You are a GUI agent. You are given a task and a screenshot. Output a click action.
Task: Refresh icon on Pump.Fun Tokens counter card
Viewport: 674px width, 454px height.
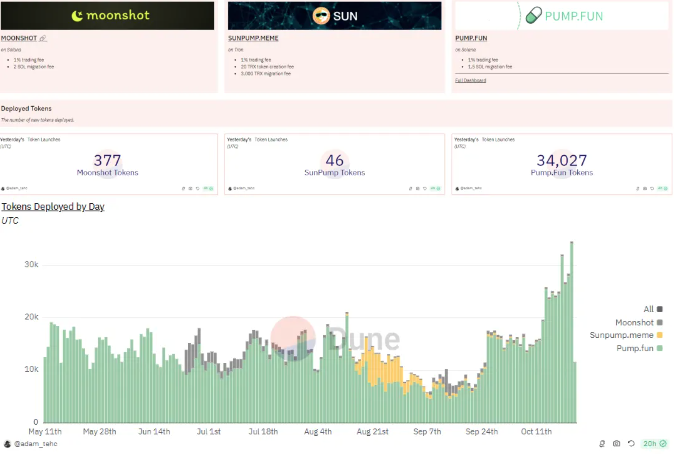[x=652, y=189]
